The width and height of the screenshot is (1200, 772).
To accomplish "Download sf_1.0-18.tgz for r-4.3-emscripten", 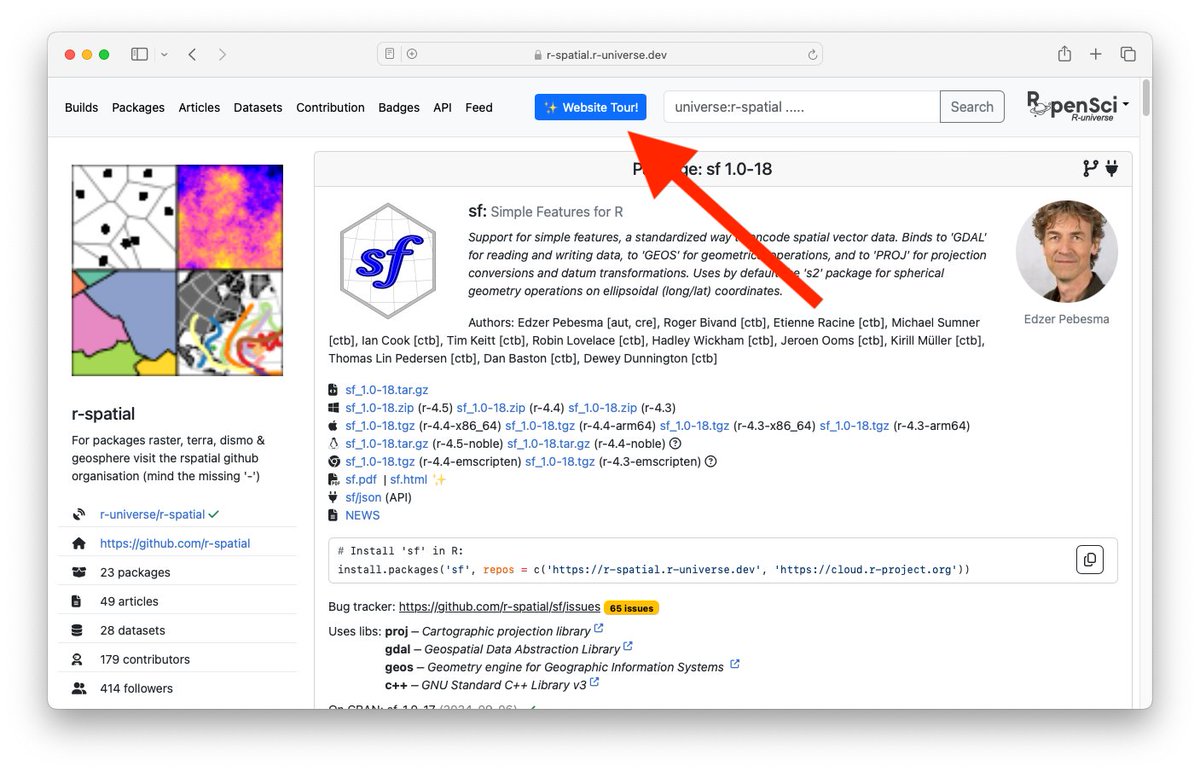I will tap(560, 462).
